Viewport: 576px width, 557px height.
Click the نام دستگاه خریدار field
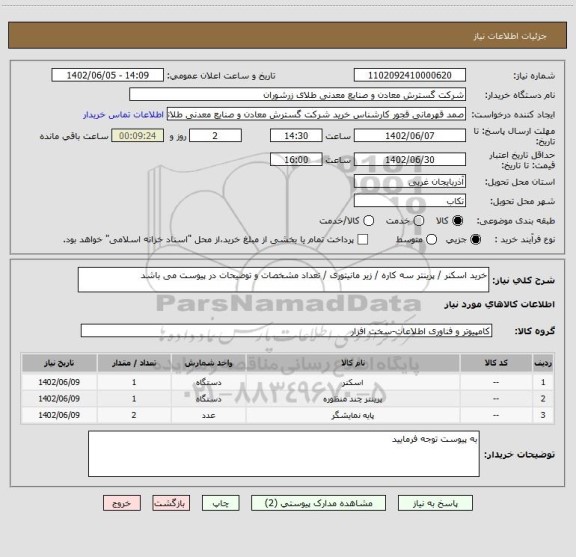[298, 95]
